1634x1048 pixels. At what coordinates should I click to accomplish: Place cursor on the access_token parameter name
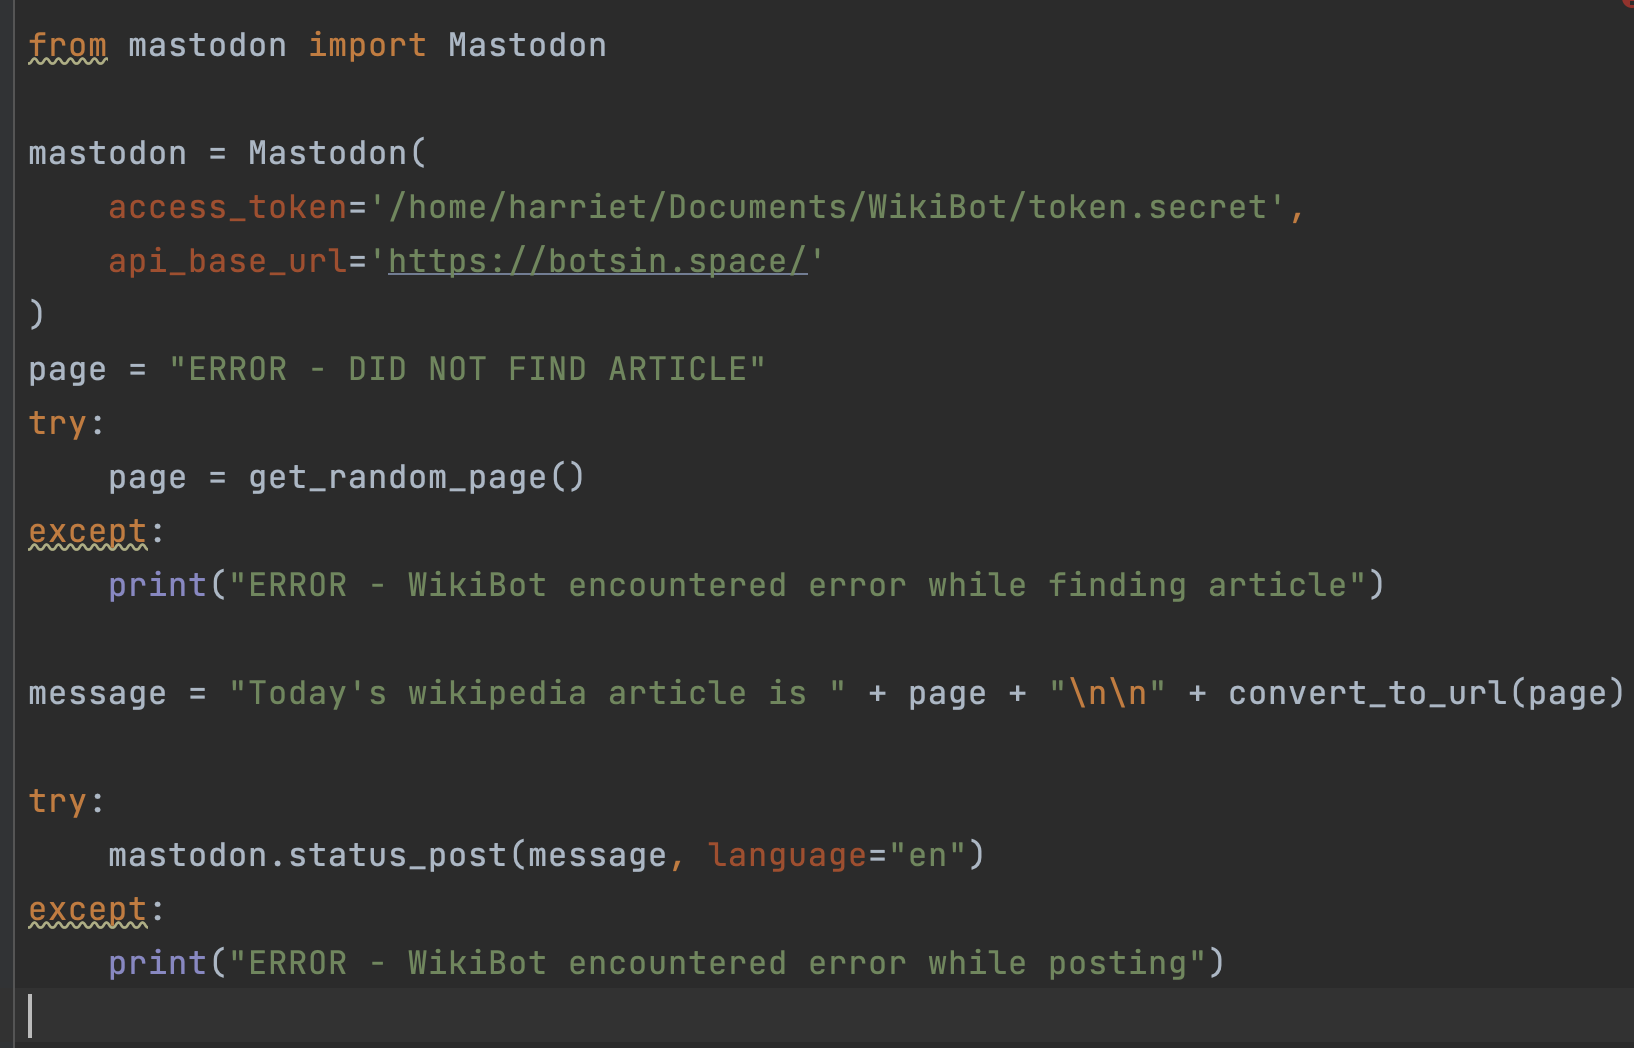pyautogui.click(x=227, y=207)
